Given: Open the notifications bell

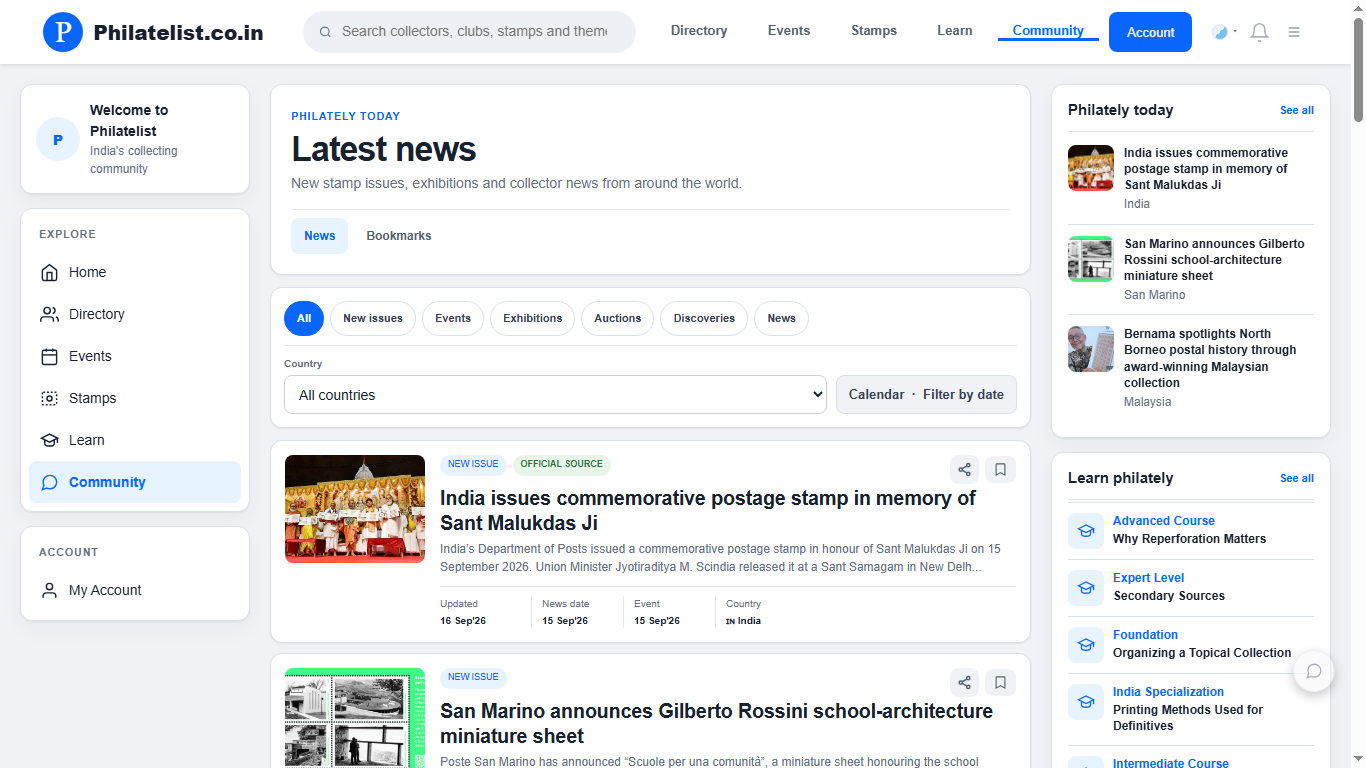Looking at the screenshot, I should [x=1260, y=32].
